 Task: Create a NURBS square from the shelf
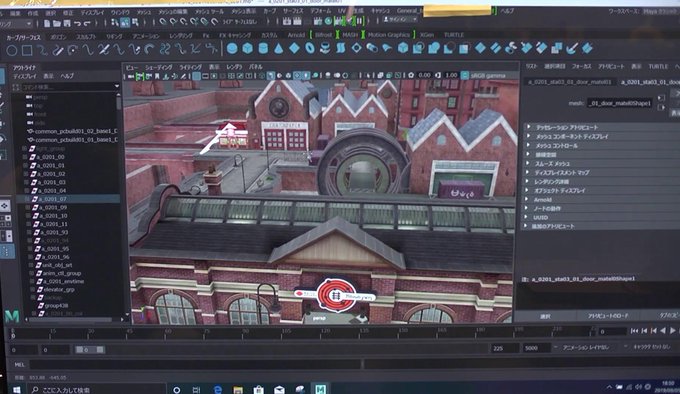coord(27,50)
